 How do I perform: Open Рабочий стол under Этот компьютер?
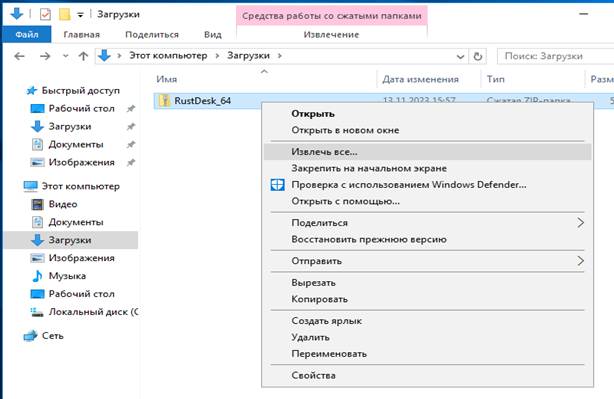coord(81,294)
